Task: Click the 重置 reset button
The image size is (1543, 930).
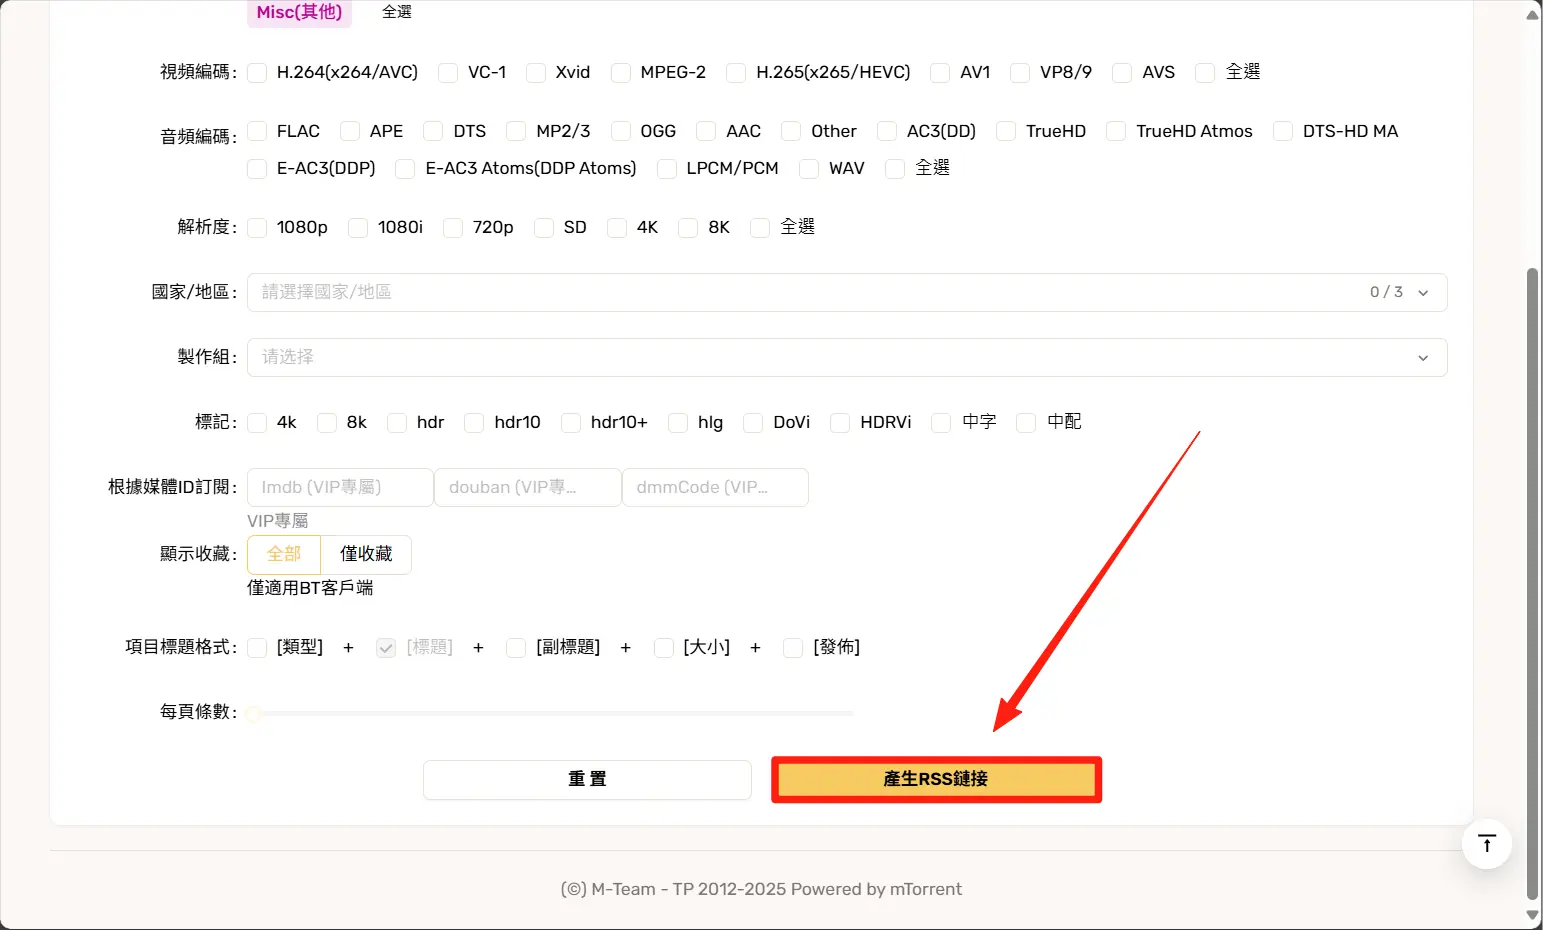Action: 587,779
